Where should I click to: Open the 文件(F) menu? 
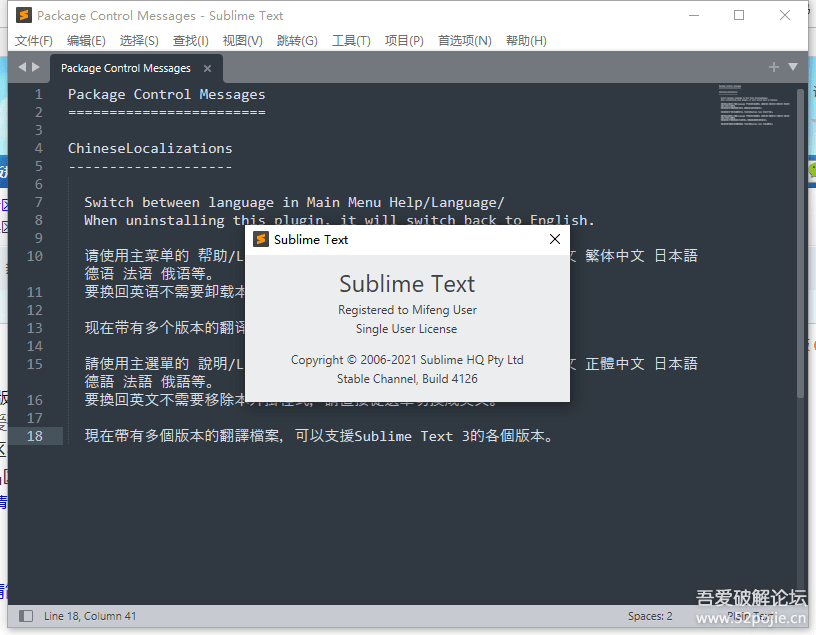(x=34, y=40)
